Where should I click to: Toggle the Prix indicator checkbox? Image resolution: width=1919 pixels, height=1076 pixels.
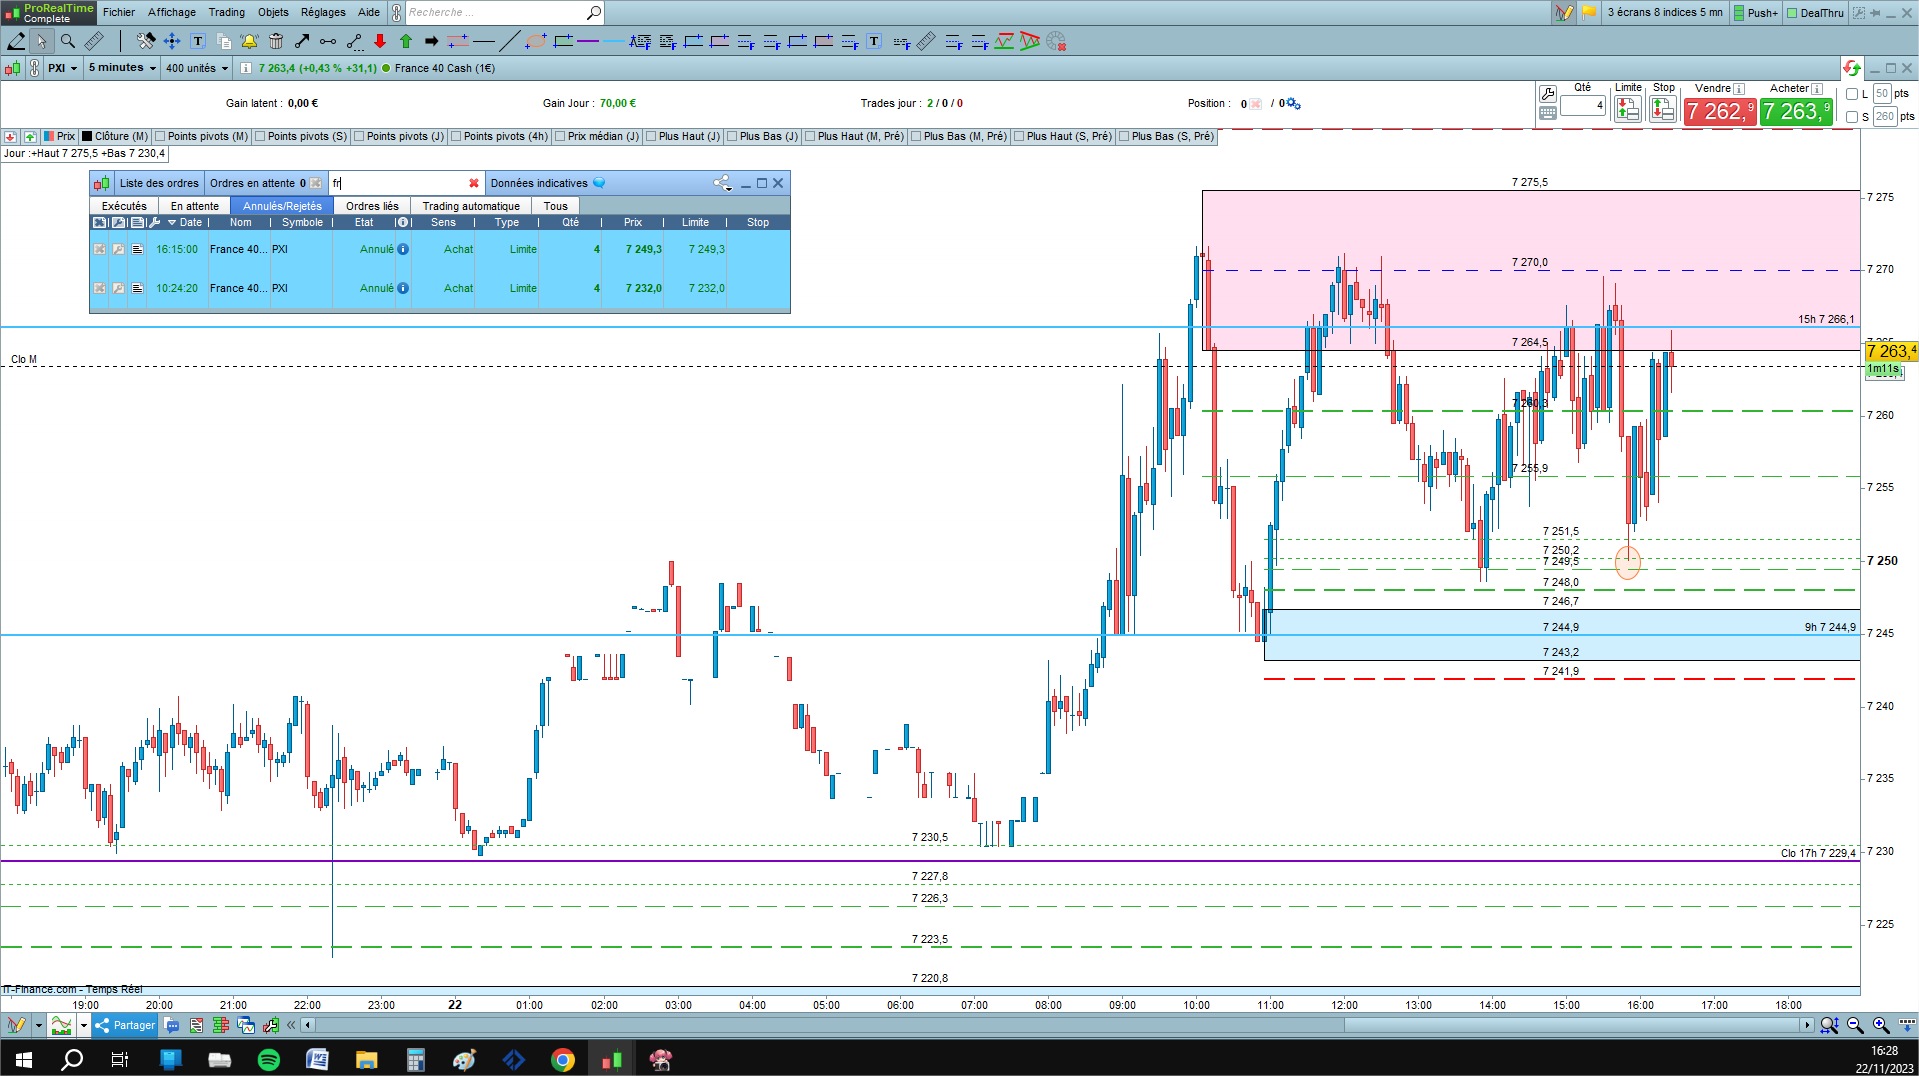point(48,137)
